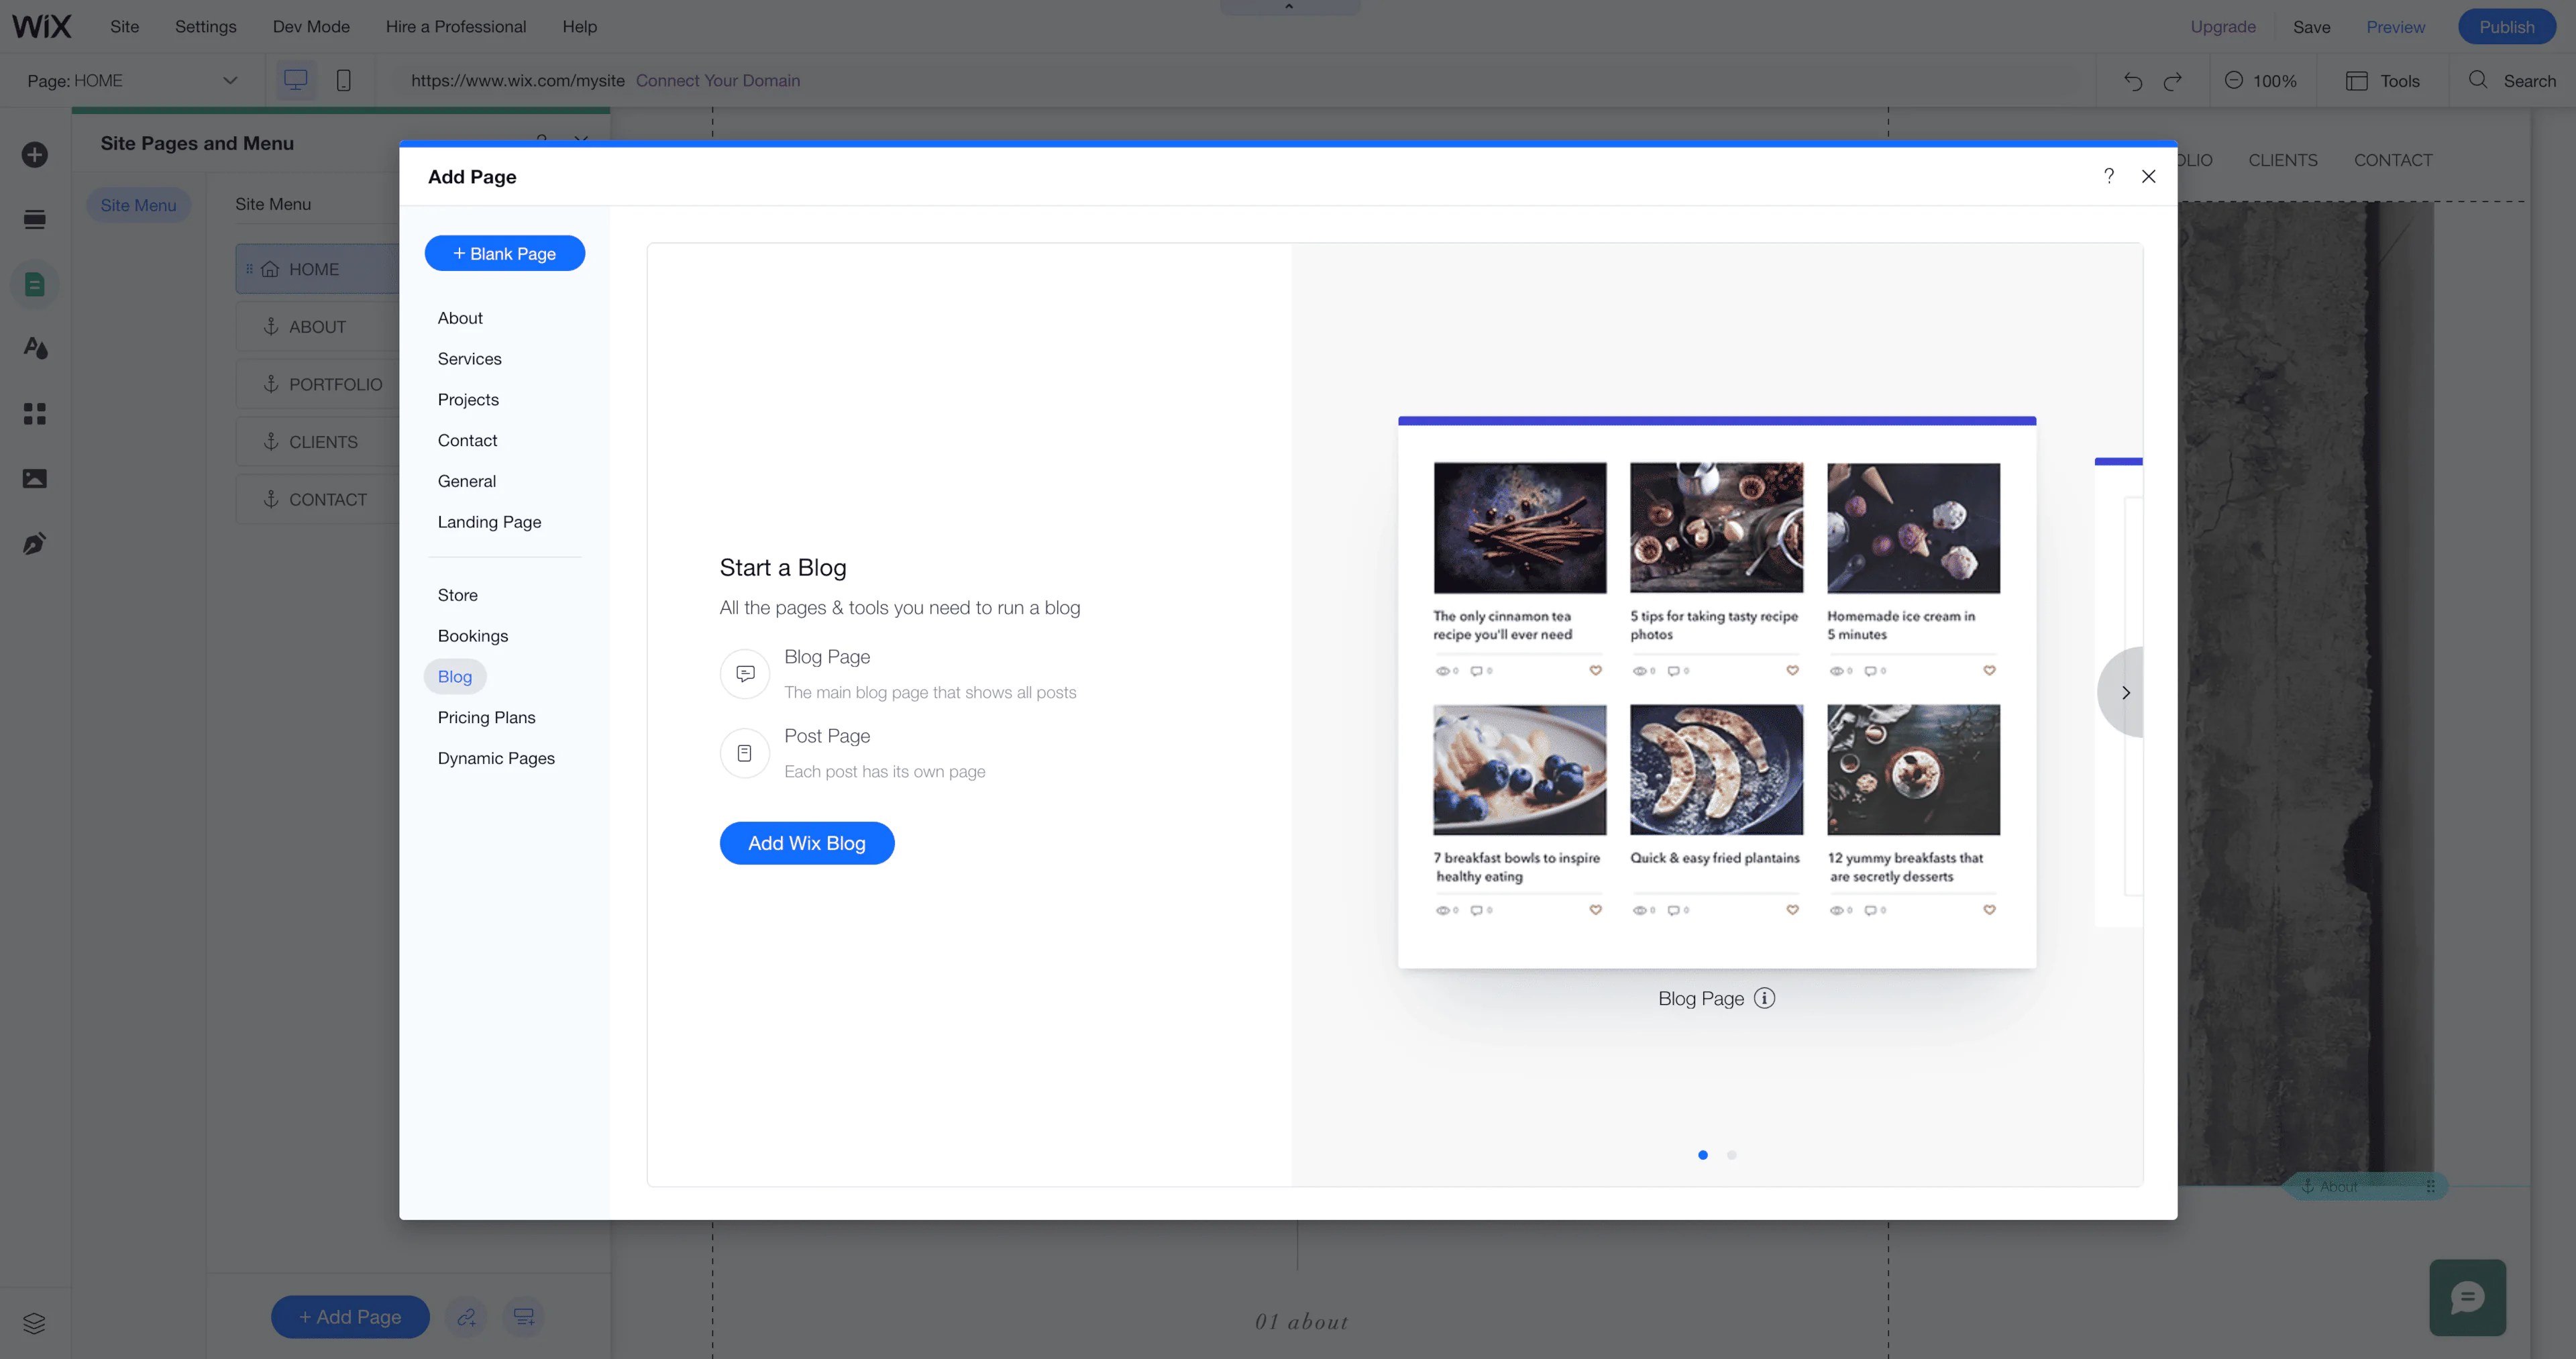The height and width of the screenshot is (1359, 2576).
Task: Click the Add Wix Blog button
Action: click(x=806, y=843)
